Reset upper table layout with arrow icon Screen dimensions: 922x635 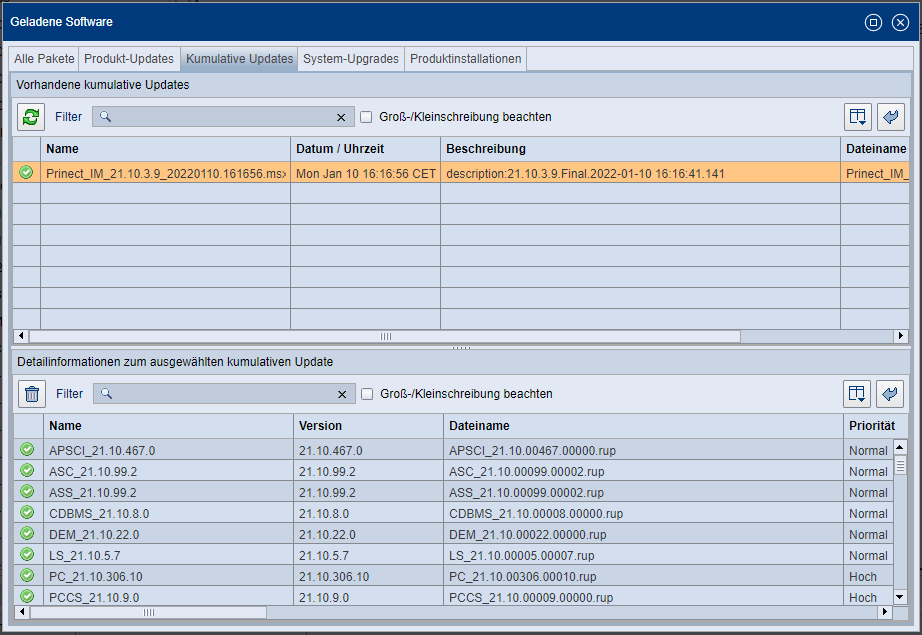[891, 116]
